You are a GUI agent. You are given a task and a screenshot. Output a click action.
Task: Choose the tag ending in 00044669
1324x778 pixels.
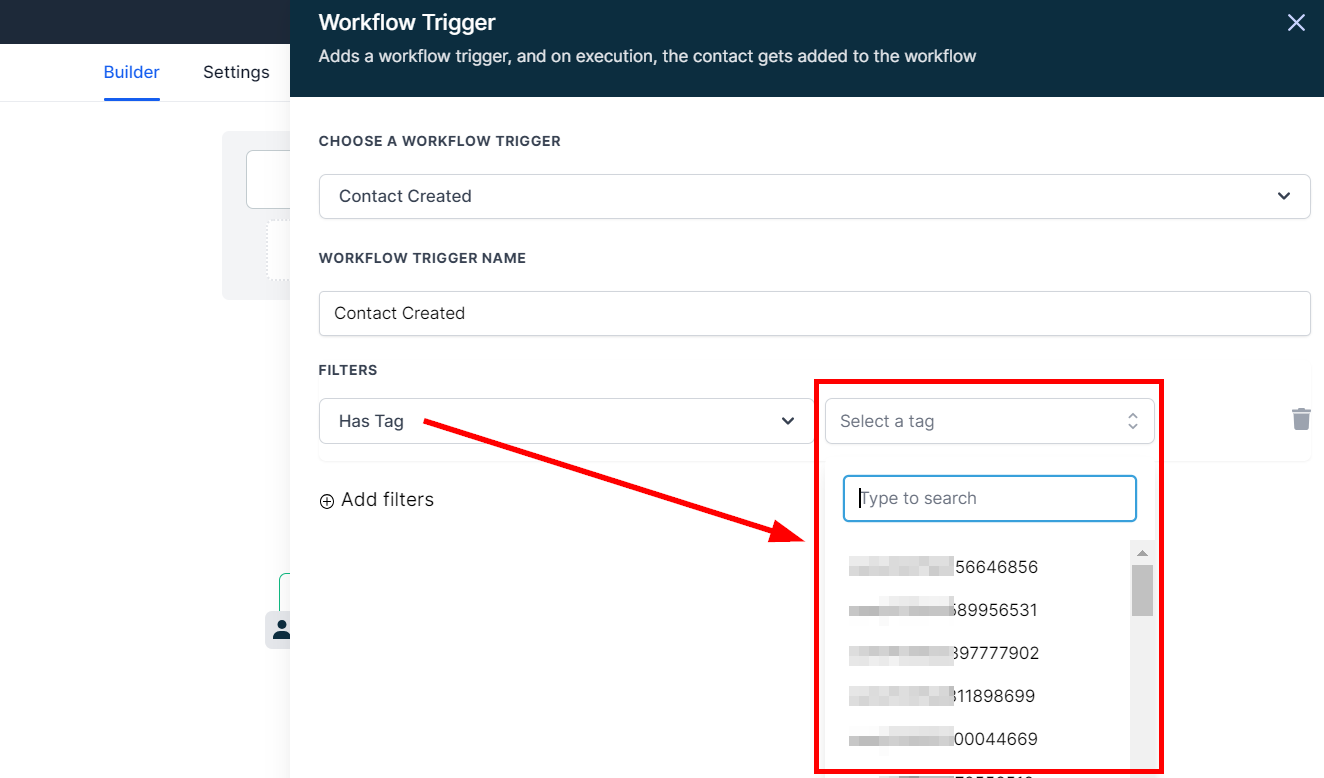click(944, 739)
